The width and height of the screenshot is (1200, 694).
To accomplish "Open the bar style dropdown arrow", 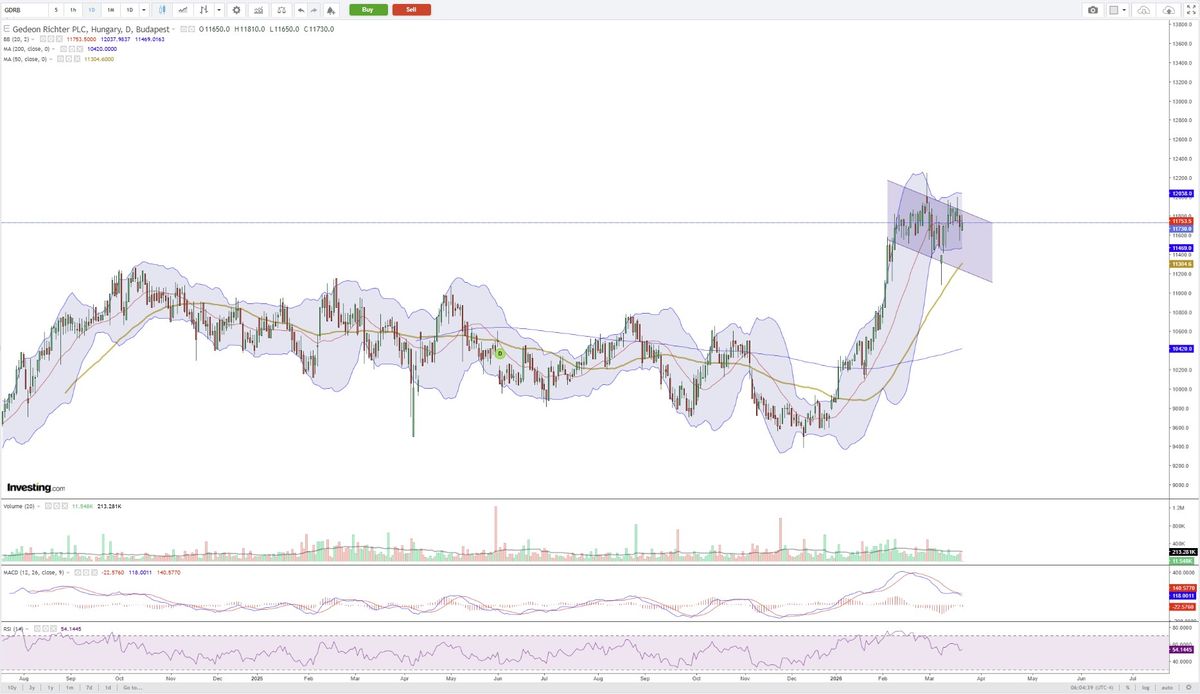I will pyautogui.click(x=219, y=10).
